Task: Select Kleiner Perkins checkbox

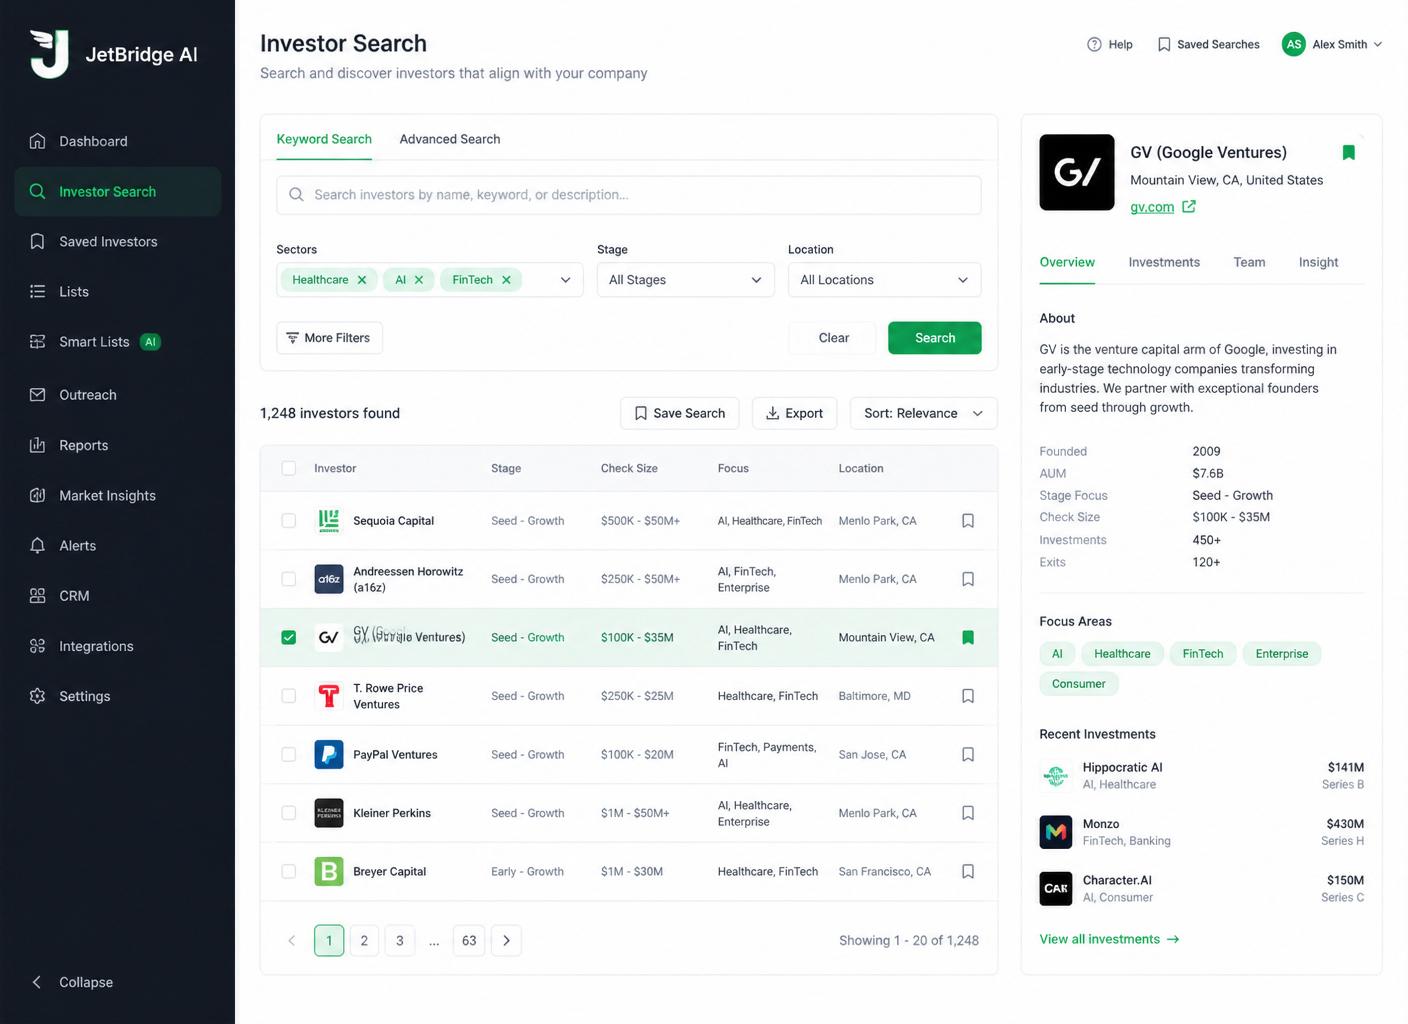Action: click(289, 813)
